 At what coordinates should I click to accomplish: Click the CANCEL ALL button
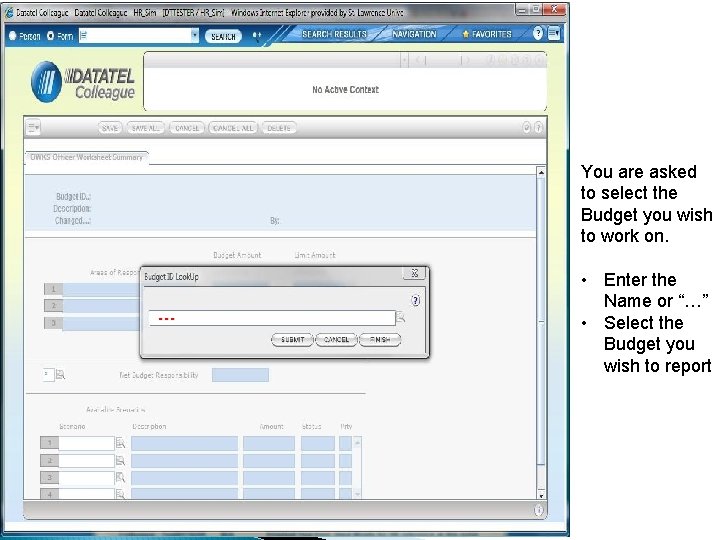point(233,128)
